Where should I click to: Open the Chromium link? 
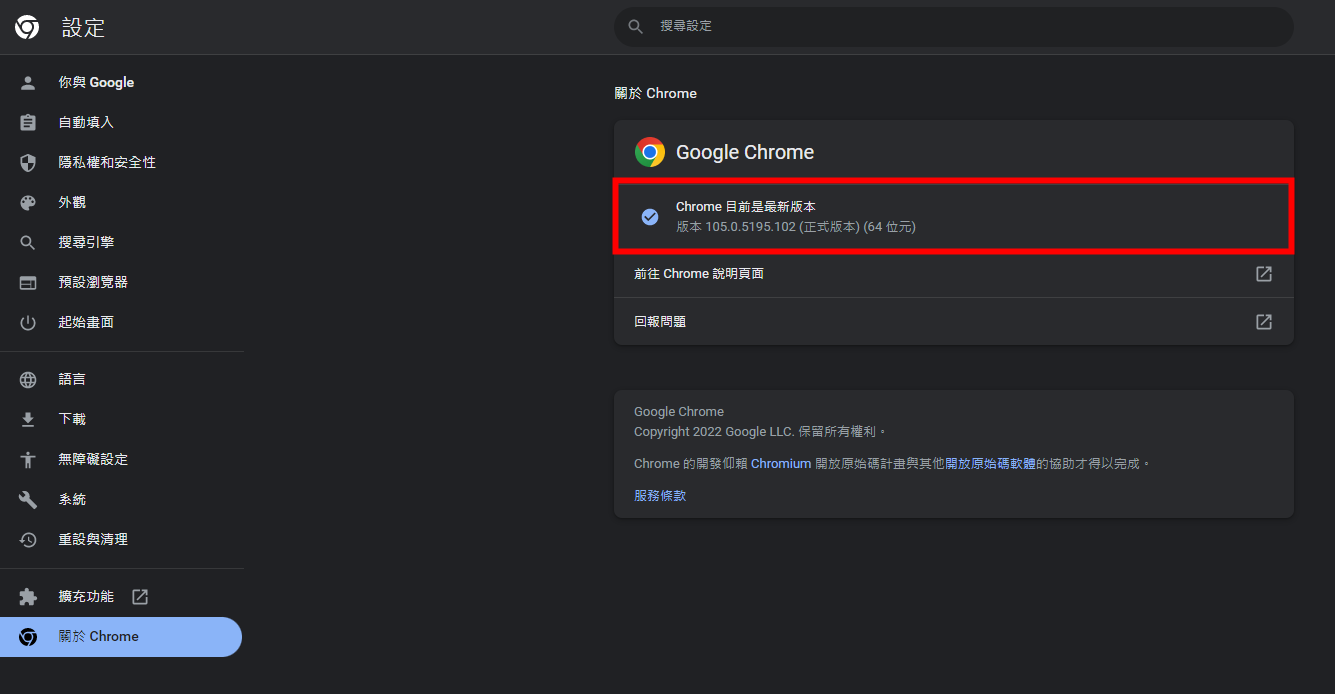[781, 464]
